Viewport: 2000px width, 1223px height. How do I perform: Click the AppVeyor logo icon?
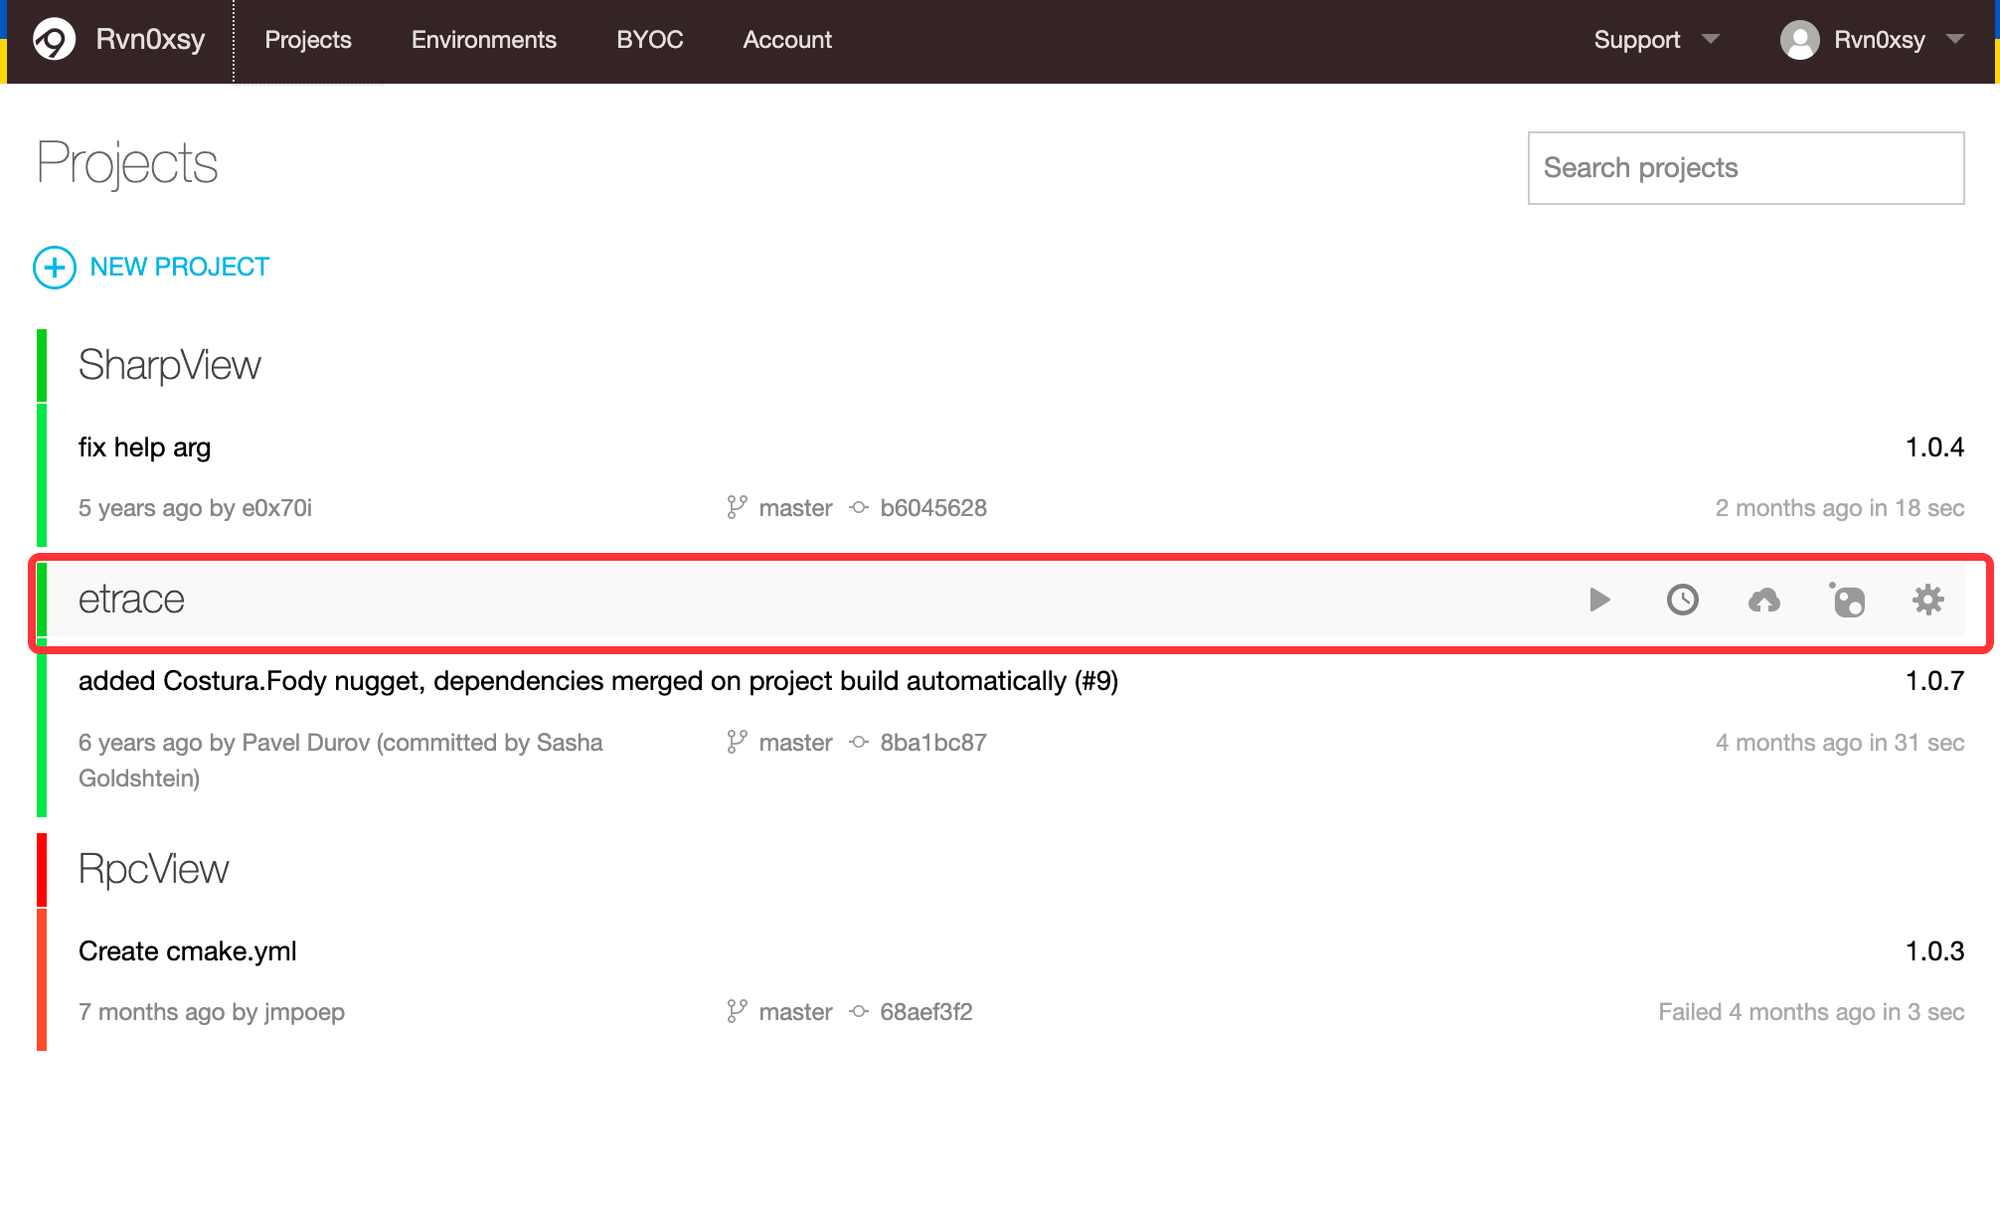pos(54,40)
